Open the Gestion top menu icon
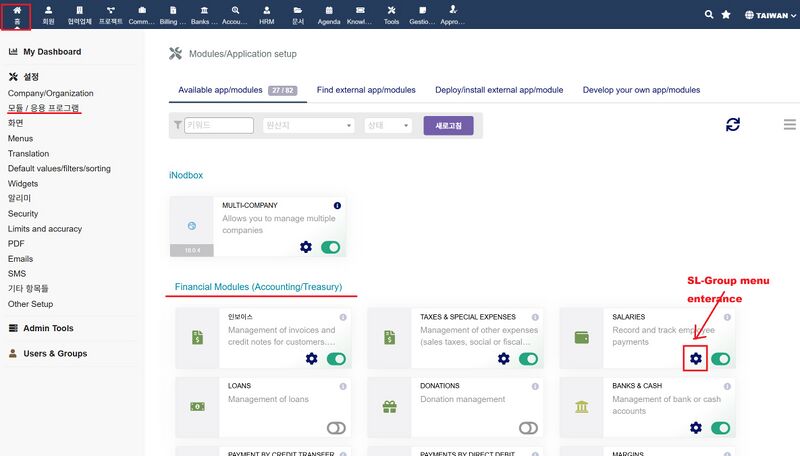The image size is (800, 456). coord(422,10)
